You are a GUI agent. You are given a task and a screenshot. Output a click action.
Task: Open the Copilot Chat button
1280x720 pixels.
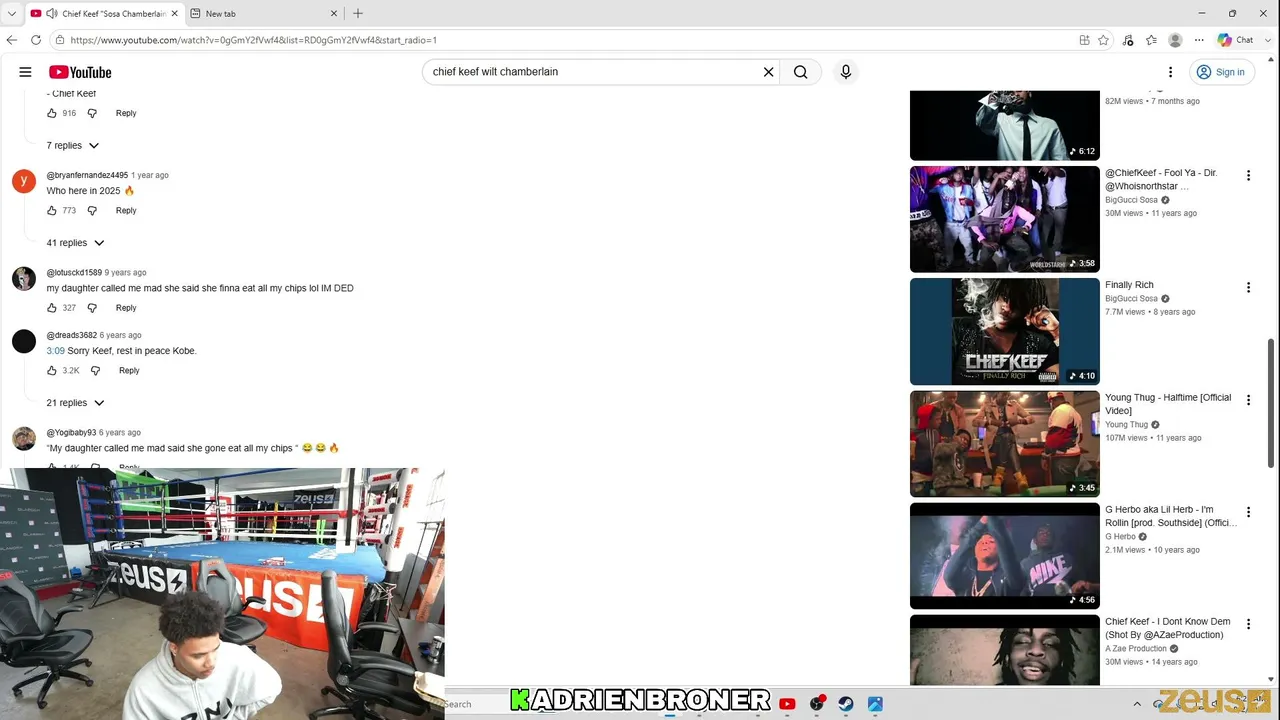pyautogui.click(x=1235, y=40)
